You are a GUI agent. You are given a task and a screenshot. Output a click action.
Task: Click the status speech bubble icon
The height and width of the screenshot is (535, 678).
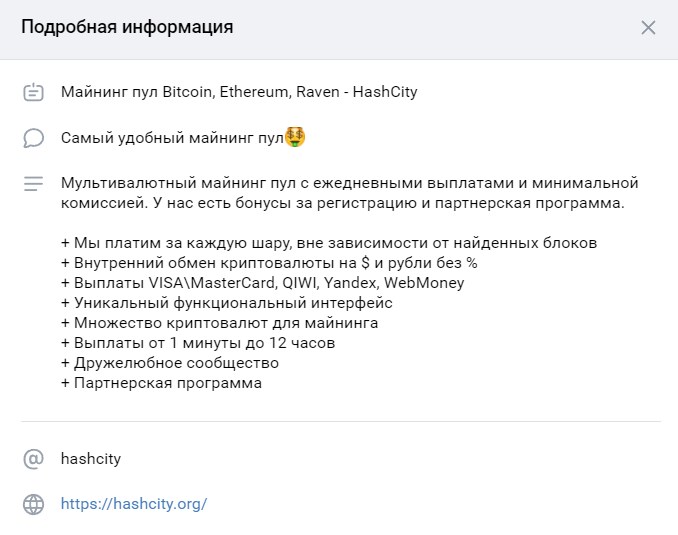tap(33, 138)
